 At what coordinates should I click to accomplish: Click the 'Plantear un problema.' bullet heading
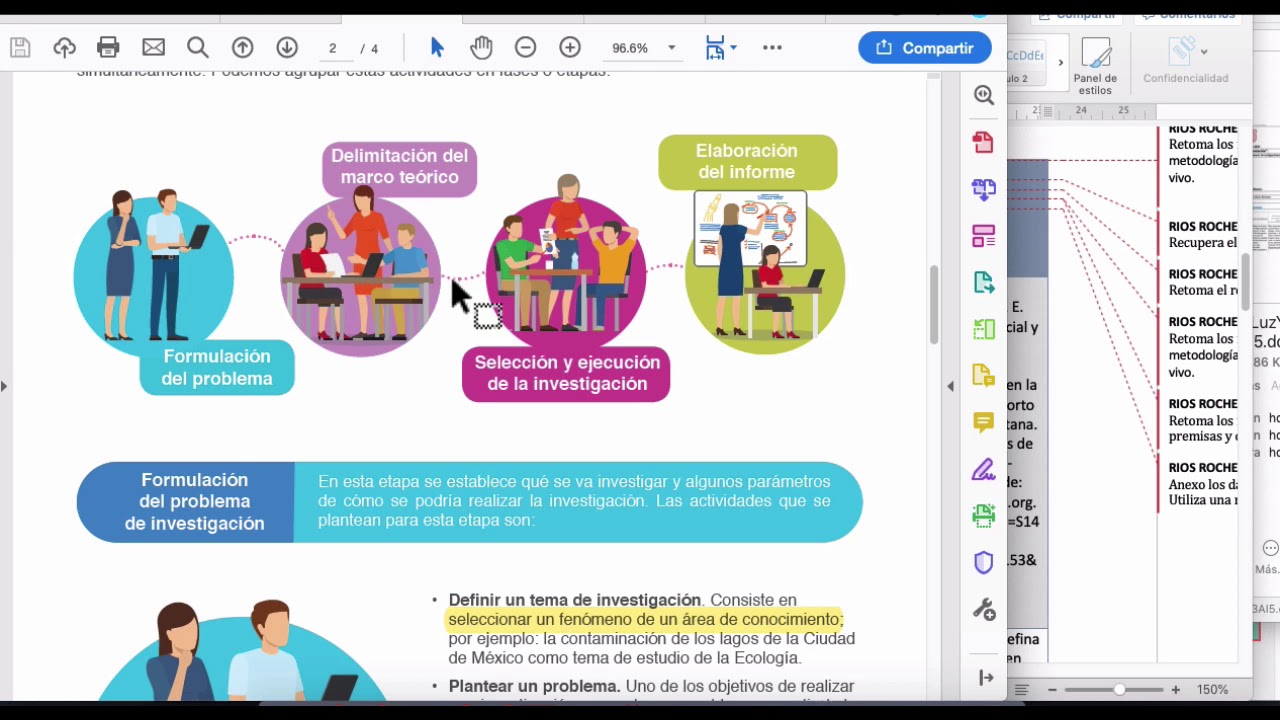tap(534, 686)
